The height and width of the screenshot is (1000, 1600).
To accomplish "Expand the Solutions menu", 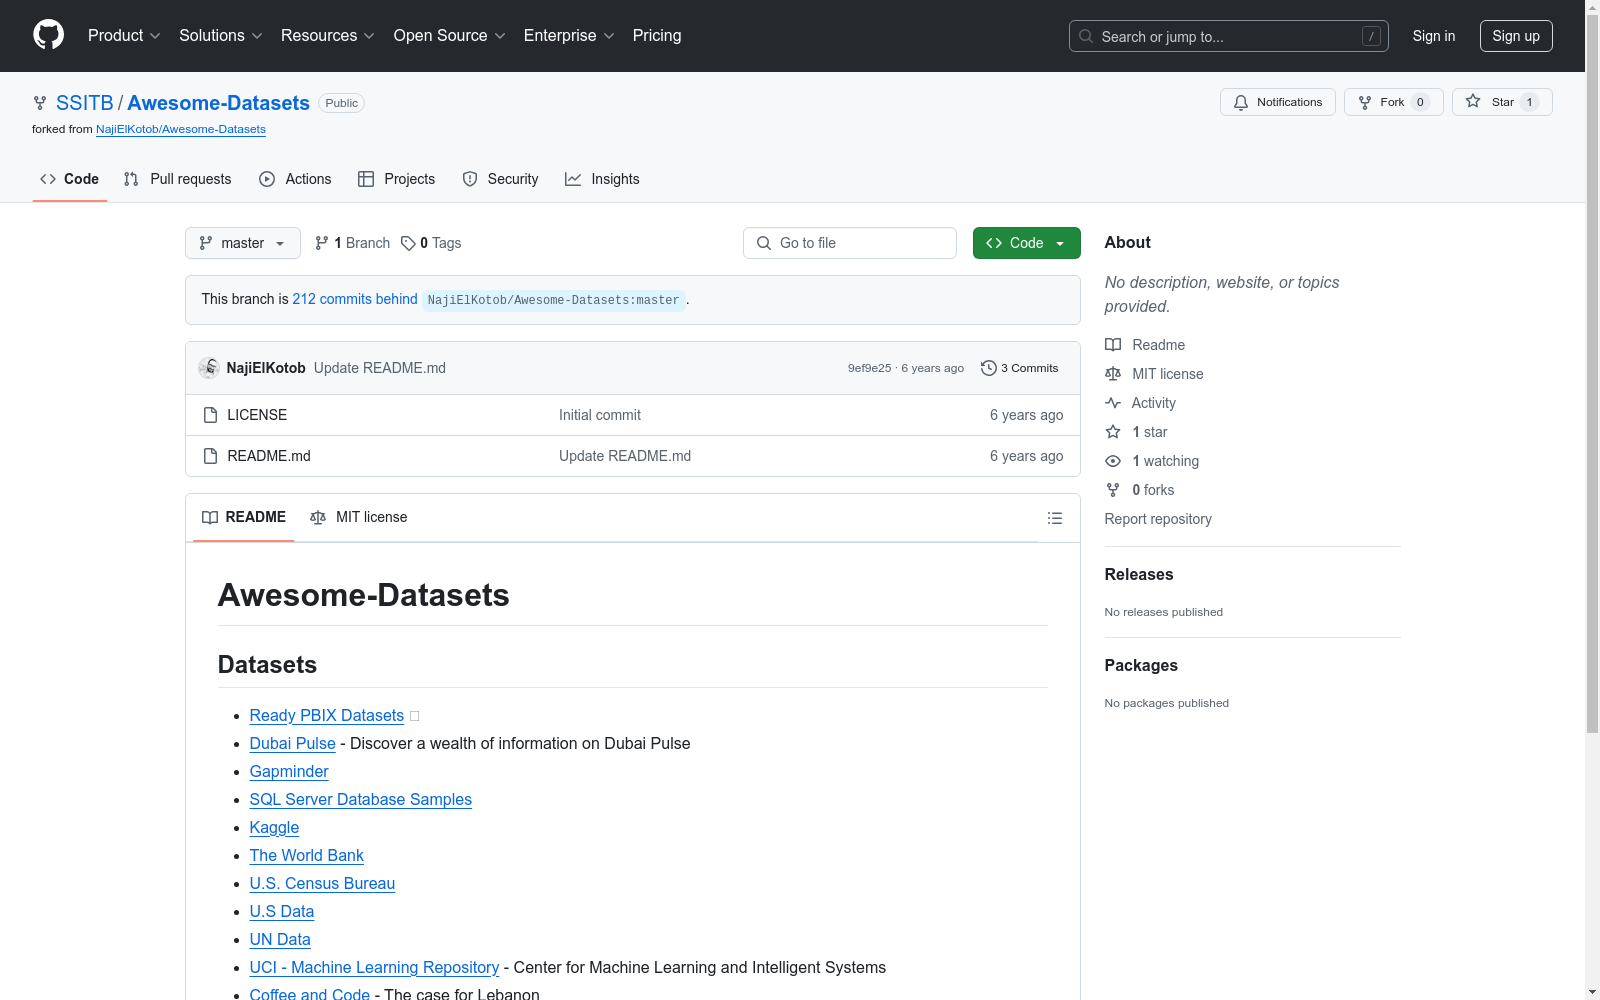I will pyautogui.click(x=221, y=36).
